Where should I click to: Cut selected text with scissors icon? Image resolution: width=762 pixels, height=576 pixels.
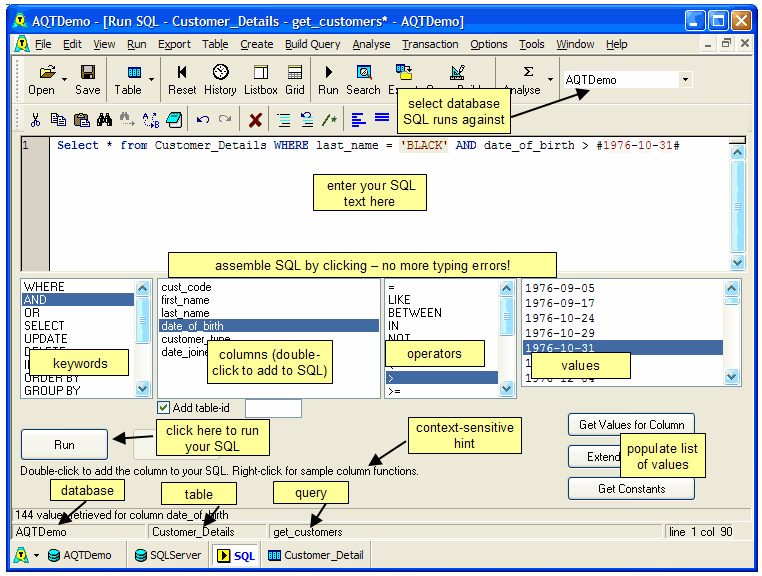tap(35, 120)
